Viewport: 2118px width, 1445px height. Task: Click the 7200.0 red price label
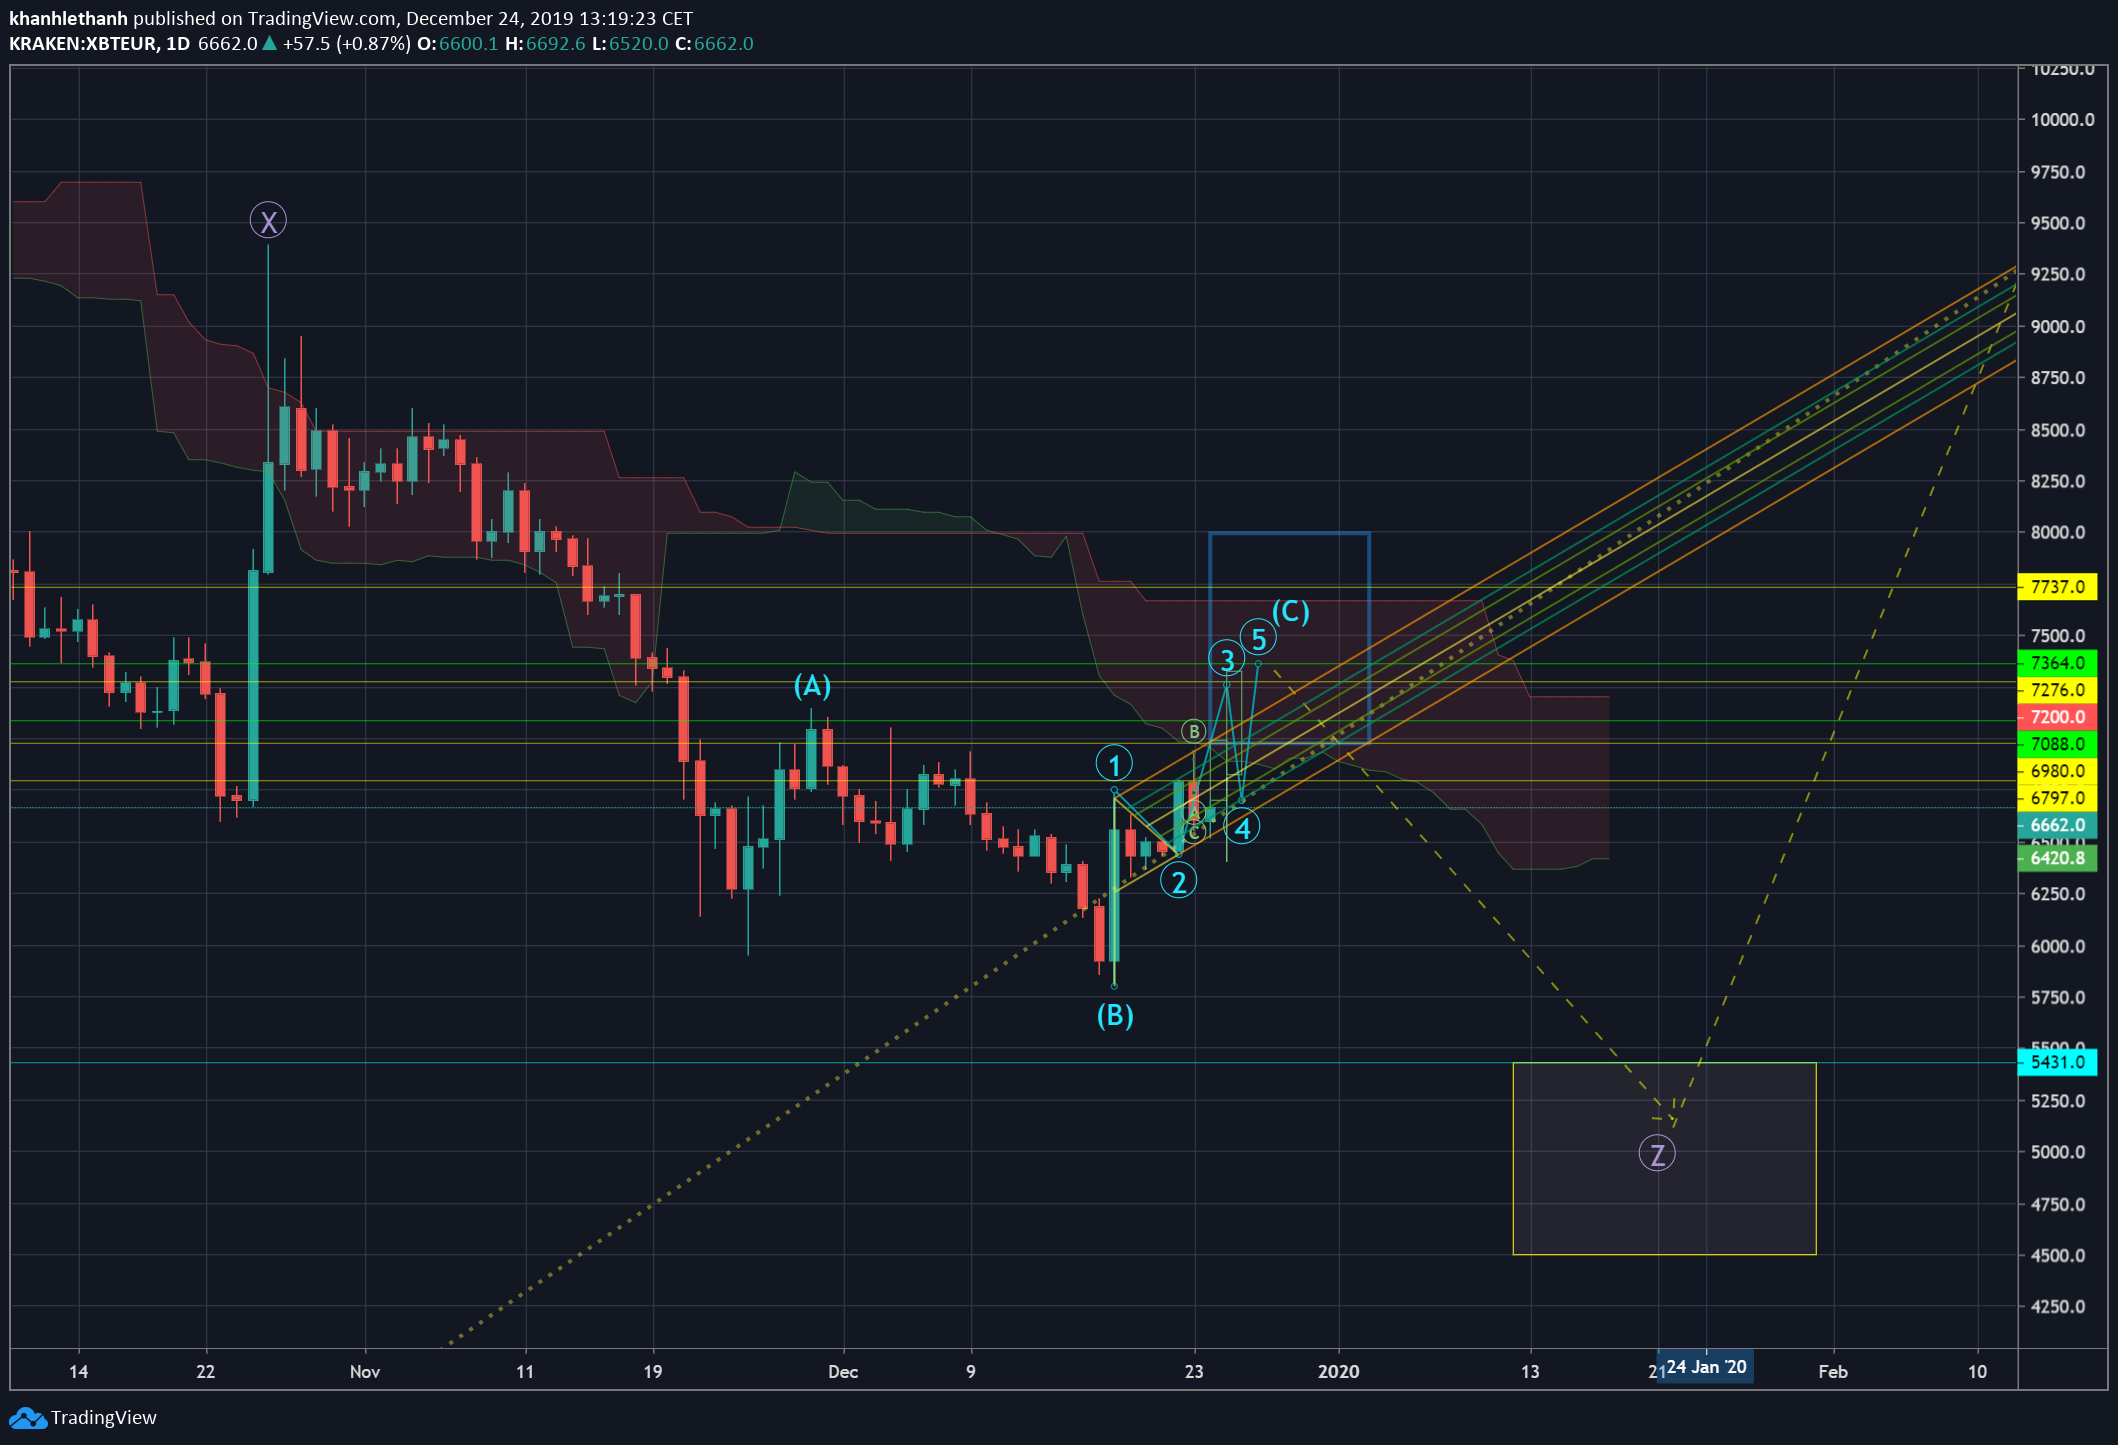tap(2058, 717)
